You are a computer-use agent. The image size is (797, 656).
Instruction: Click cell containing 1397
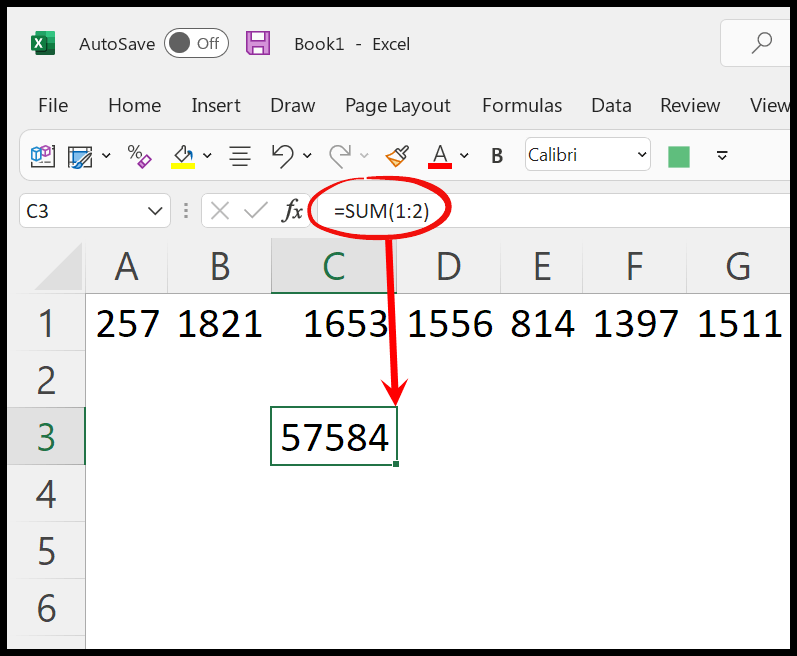point(634,323)
